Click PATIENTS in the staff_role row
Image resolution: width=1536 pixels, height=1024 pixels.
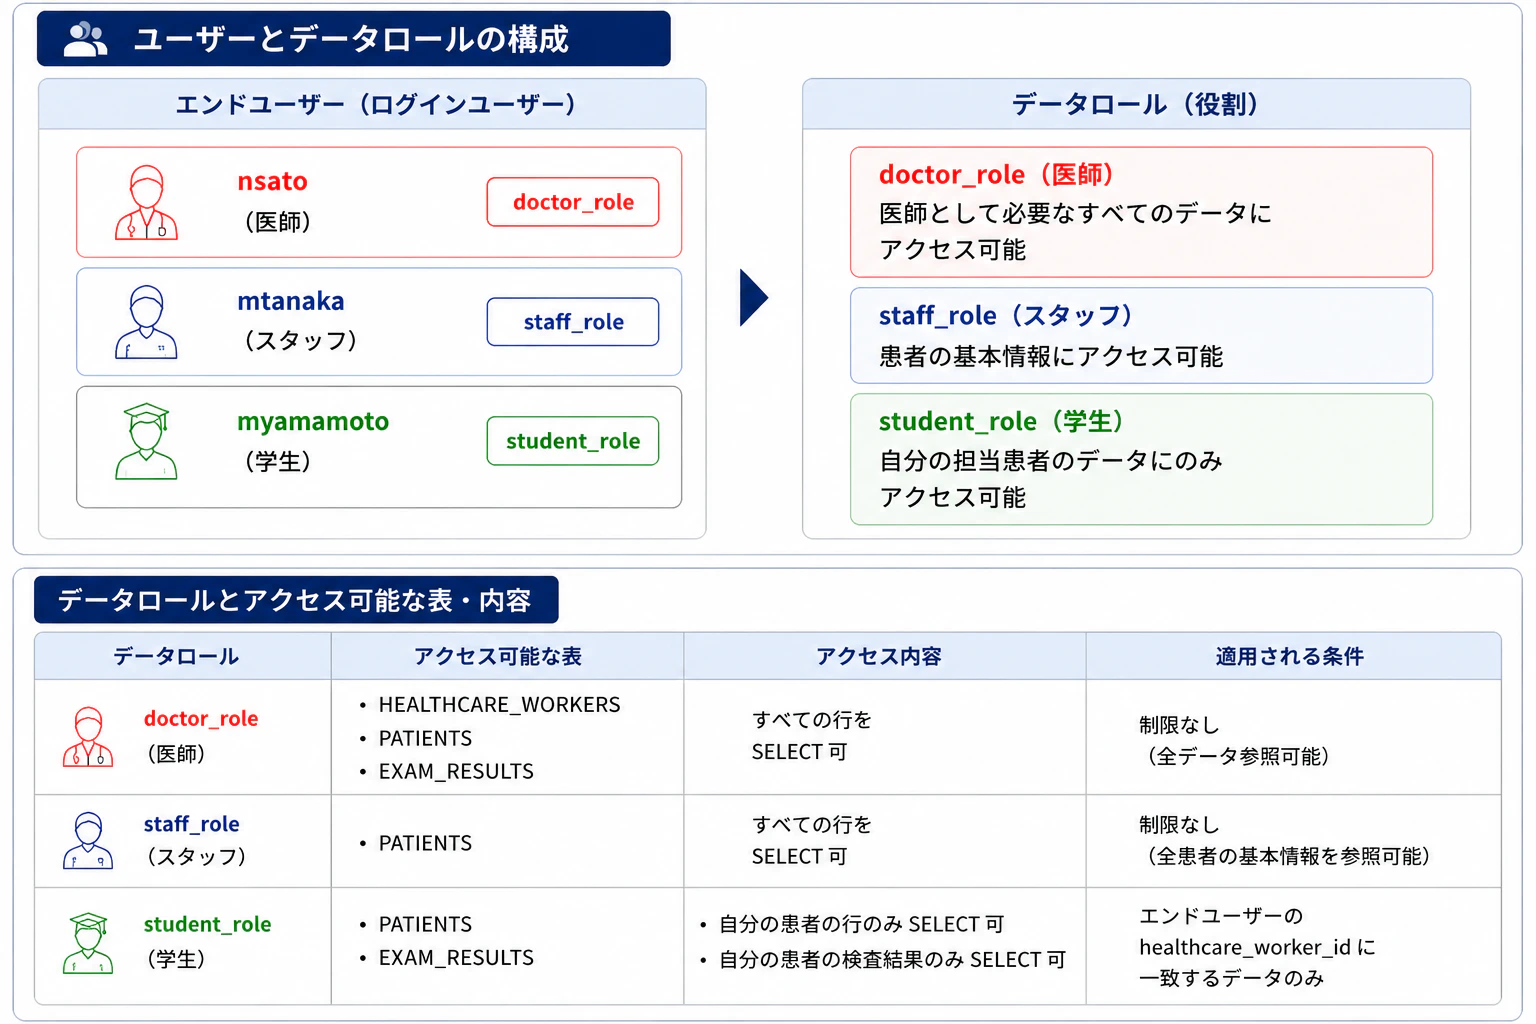click(425, 843)
